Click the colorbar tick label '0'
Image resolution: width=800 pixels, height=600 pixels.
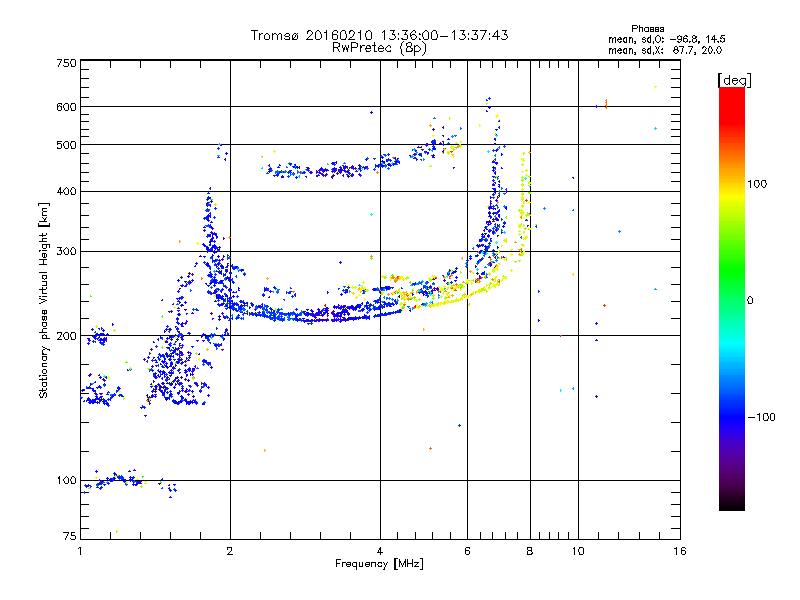click(x=750, y=300)
